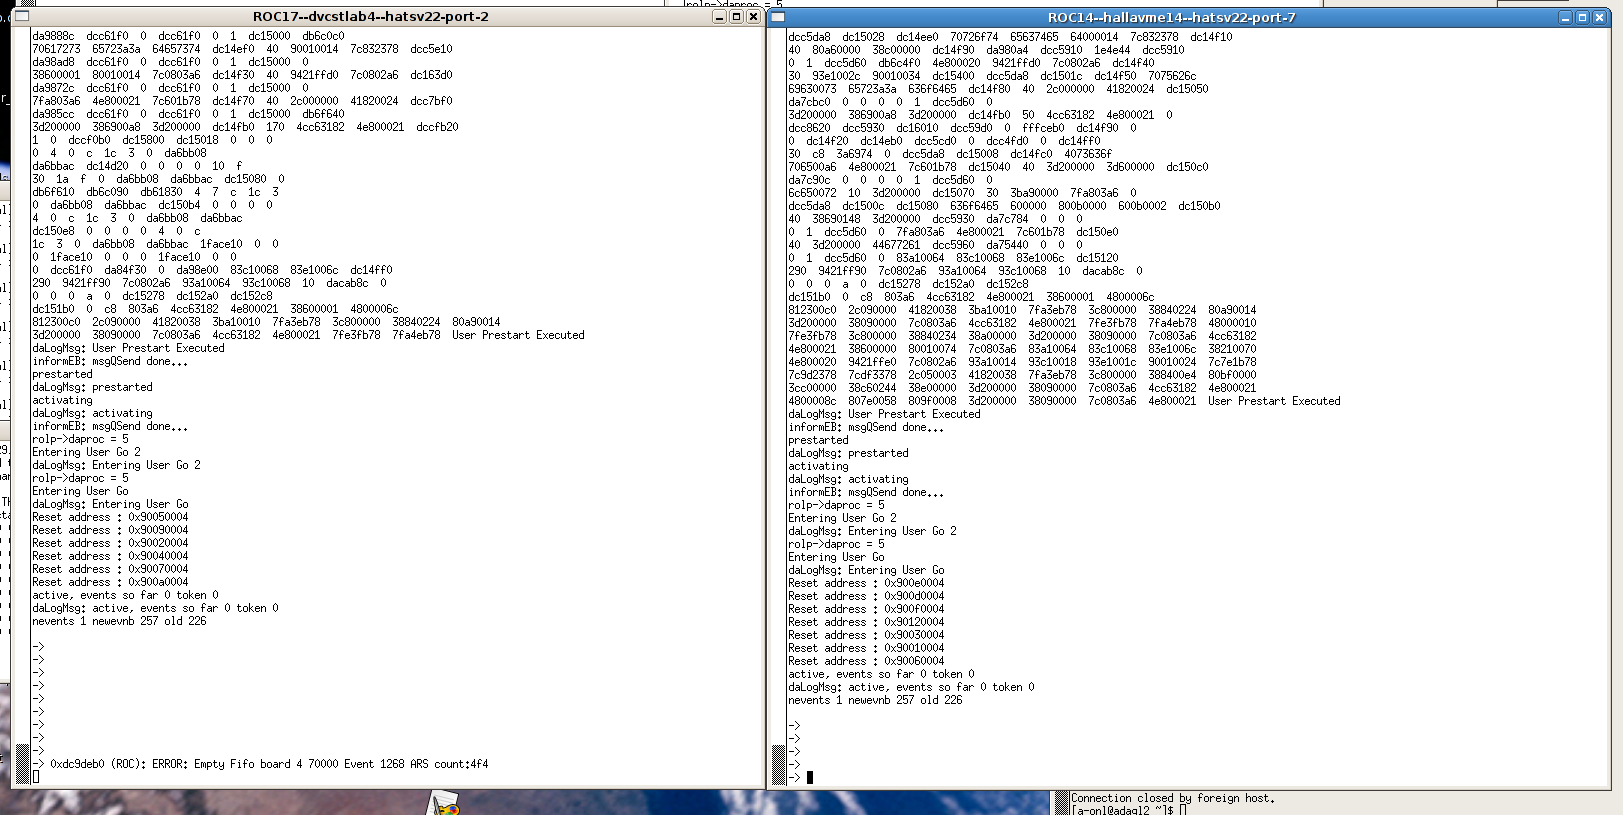Screen dimensions: 1623x815
Task: Click 'Reset address : 0x90020004' in ROC17
Action: [110, 543]
